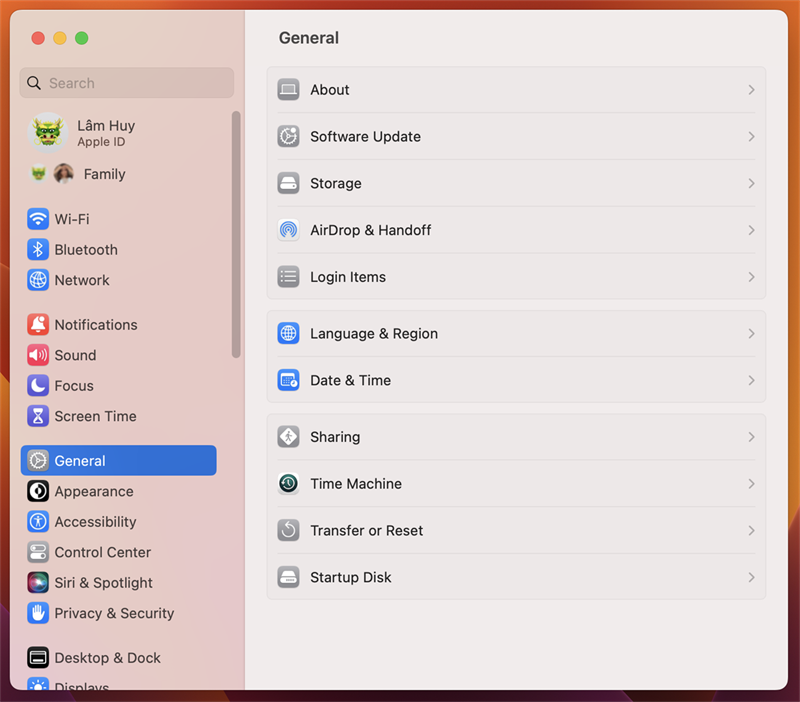Viewport: 800px width, 702px height.
Task: Select General label in the sidebar
Action: [x=80, y=461]
